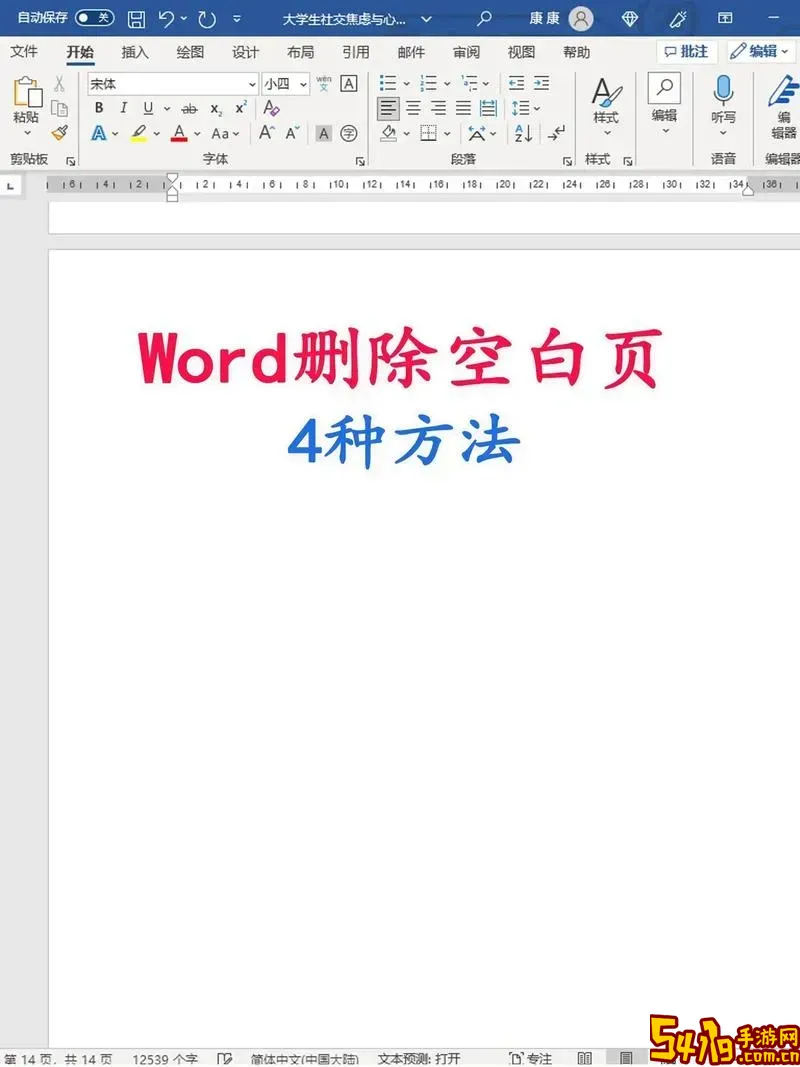
Task: Open the 编辑 mode dropdown button
Action: (x=759, y=52)
